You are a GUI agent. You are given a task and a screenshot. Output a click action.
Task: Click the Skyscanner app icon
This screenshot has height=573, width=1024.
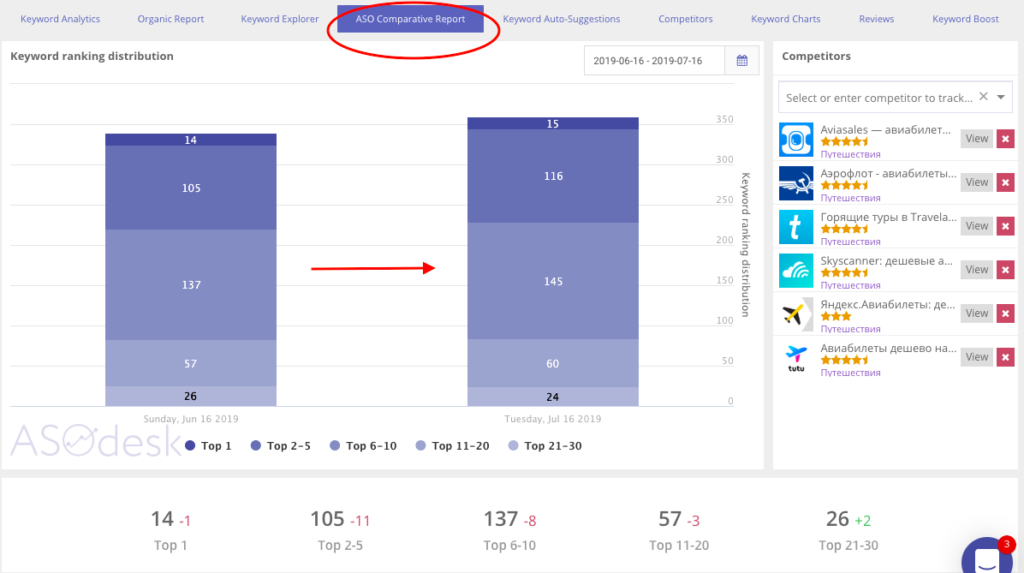pos(796,270)
